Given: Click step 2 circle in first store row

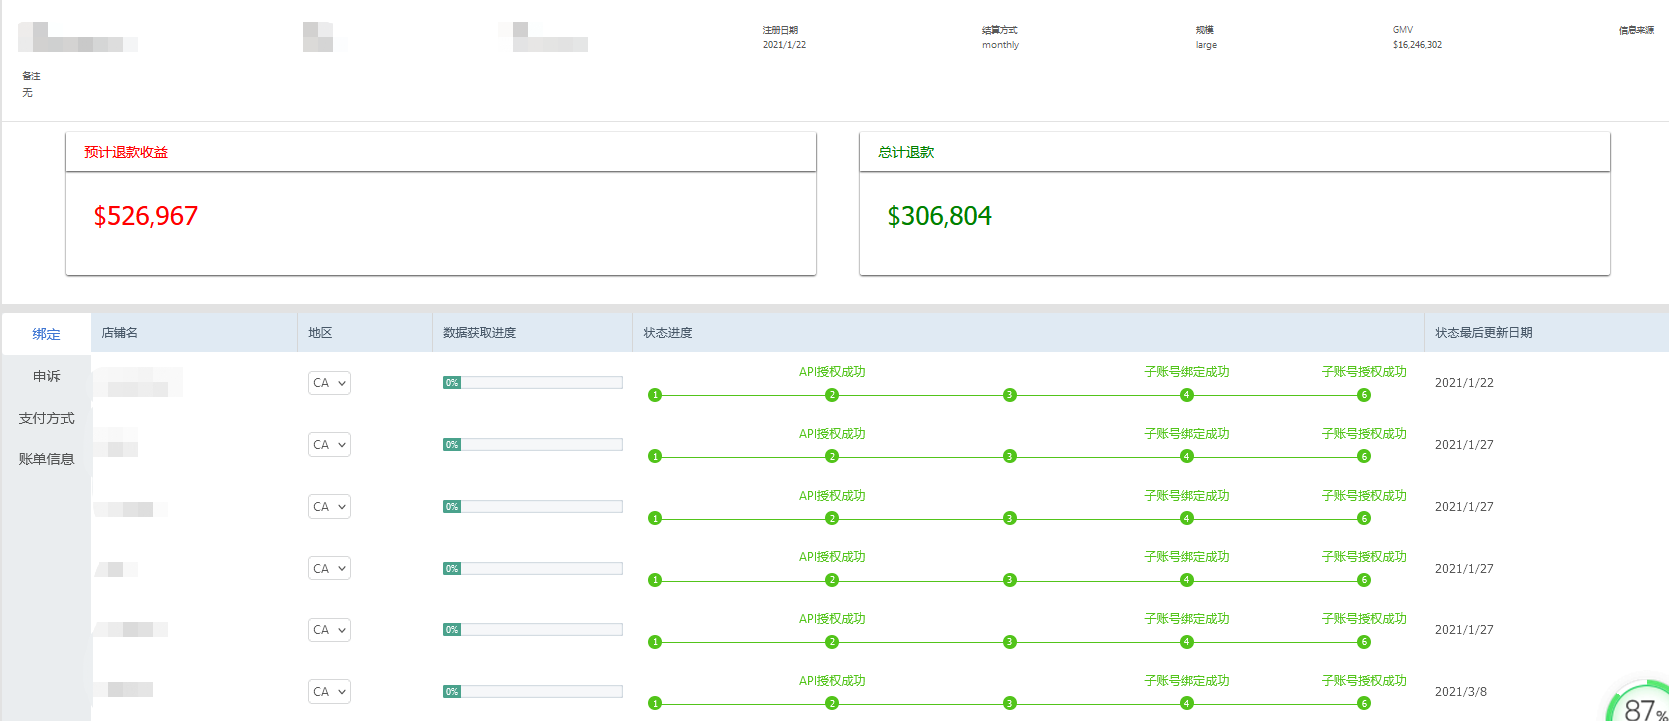Looking at the screenshot, I should 832,395.
